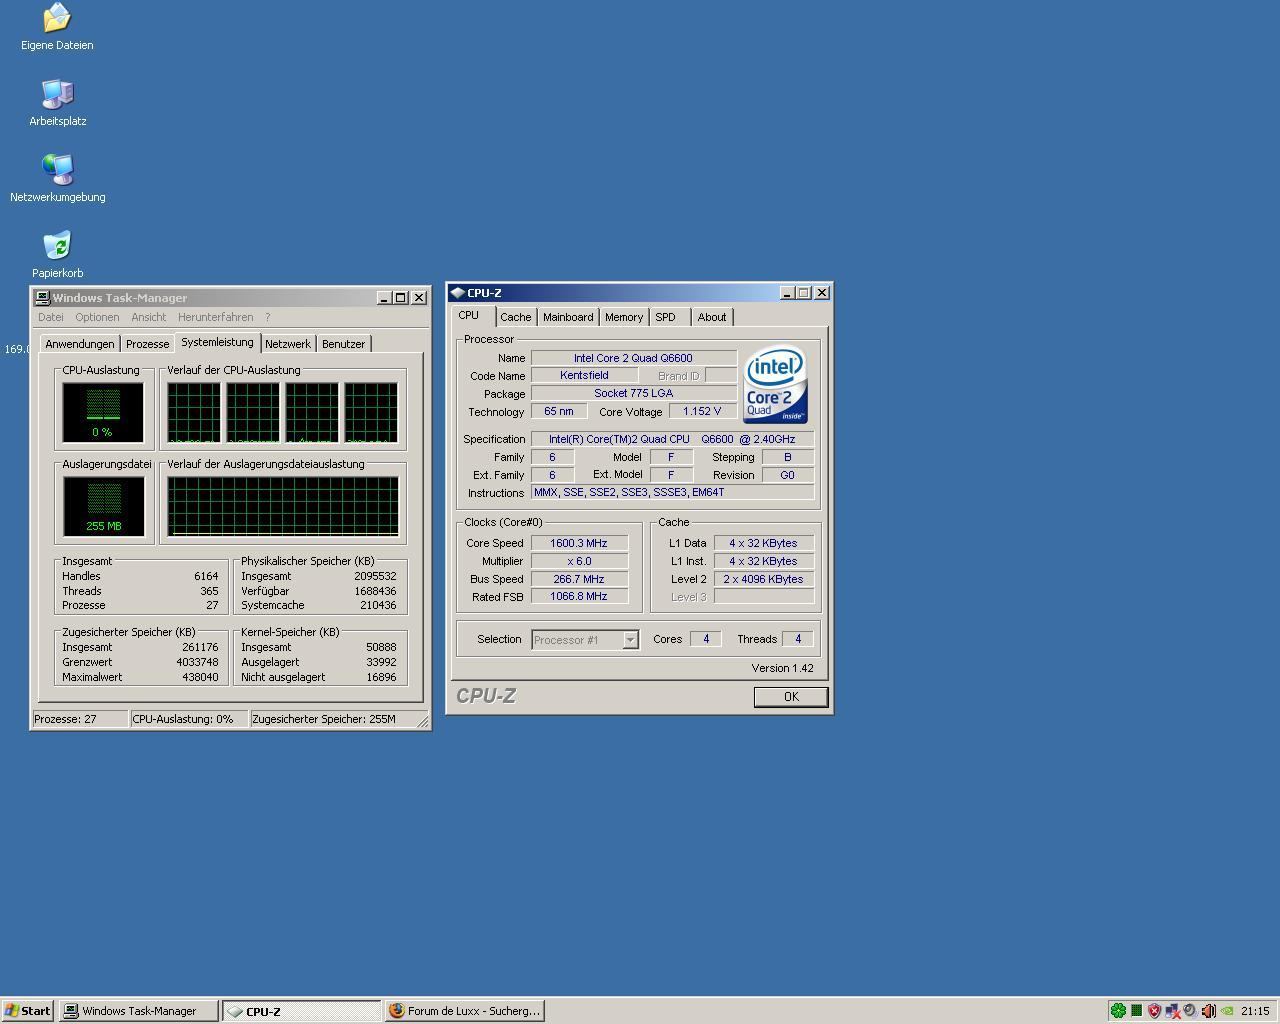The image size is (1280, 1024).
Task: Switch to the Memory tab in CPU-Z
Action: (624, 317)
